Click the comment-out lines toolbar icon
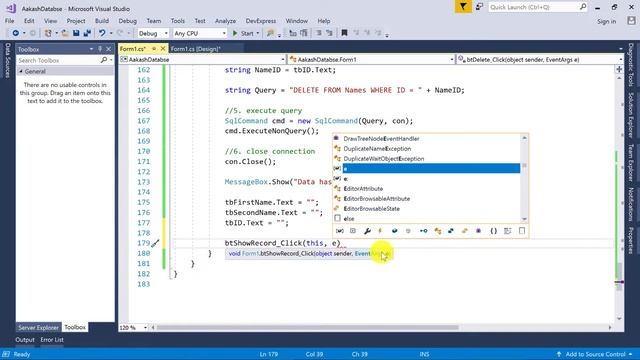640x360 pixels. (319, 33)
